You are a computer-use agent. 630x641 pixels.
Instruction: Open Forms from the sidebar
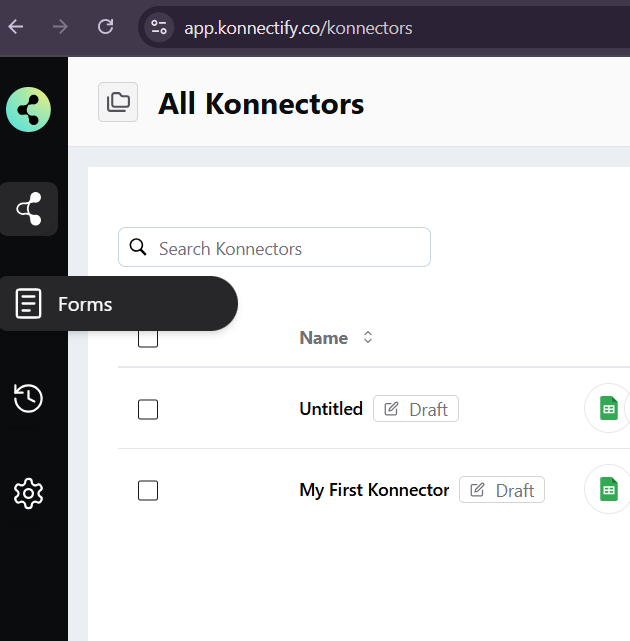(x=118, y=304)
